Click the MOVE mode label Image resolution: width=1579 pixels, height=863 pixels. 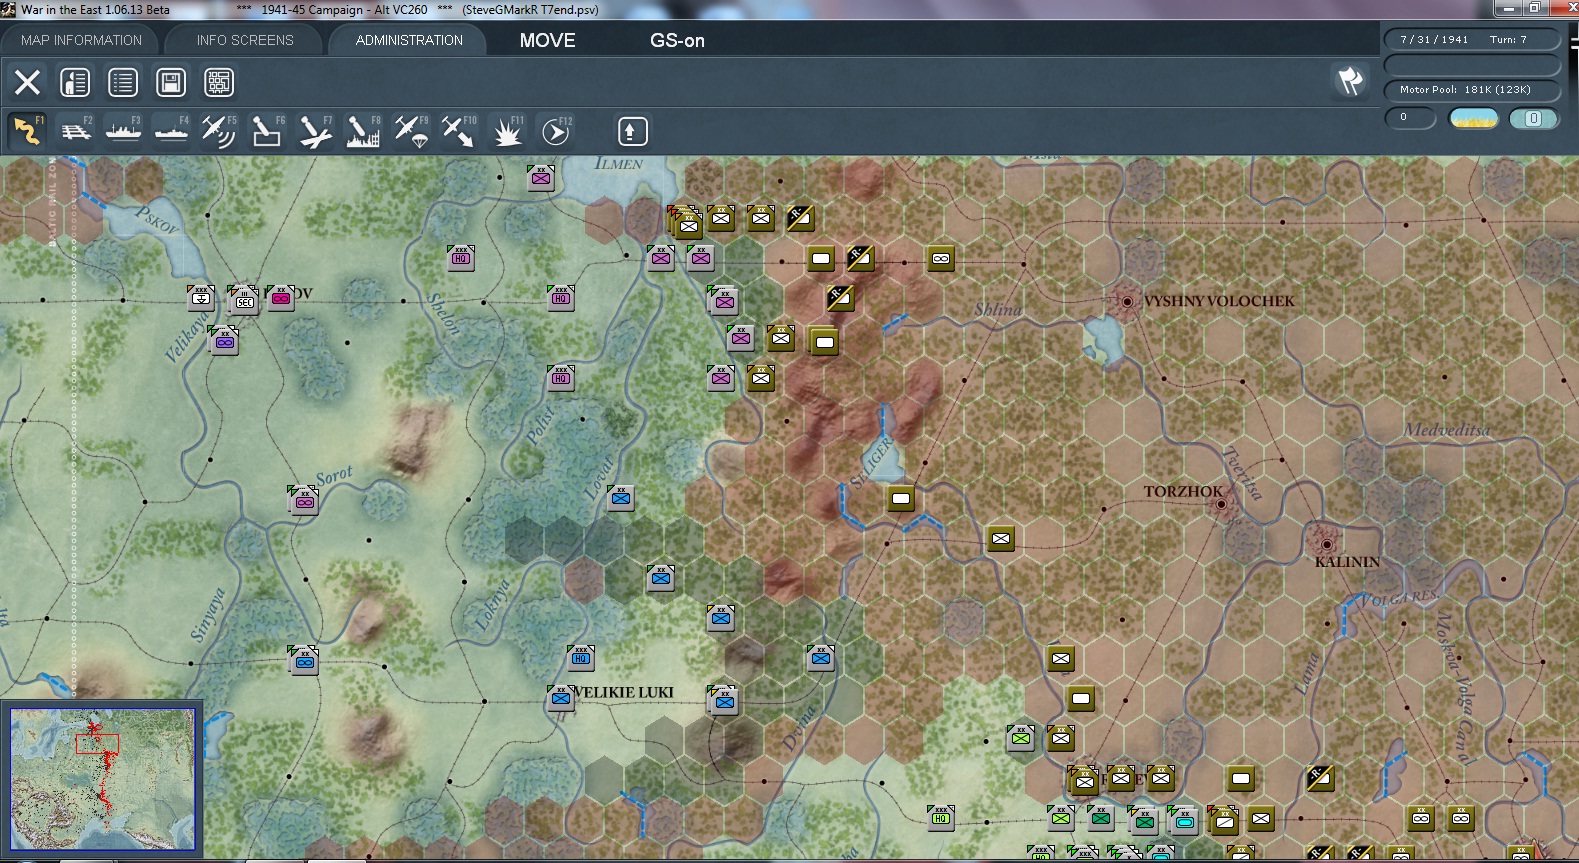tap(548, 40)
